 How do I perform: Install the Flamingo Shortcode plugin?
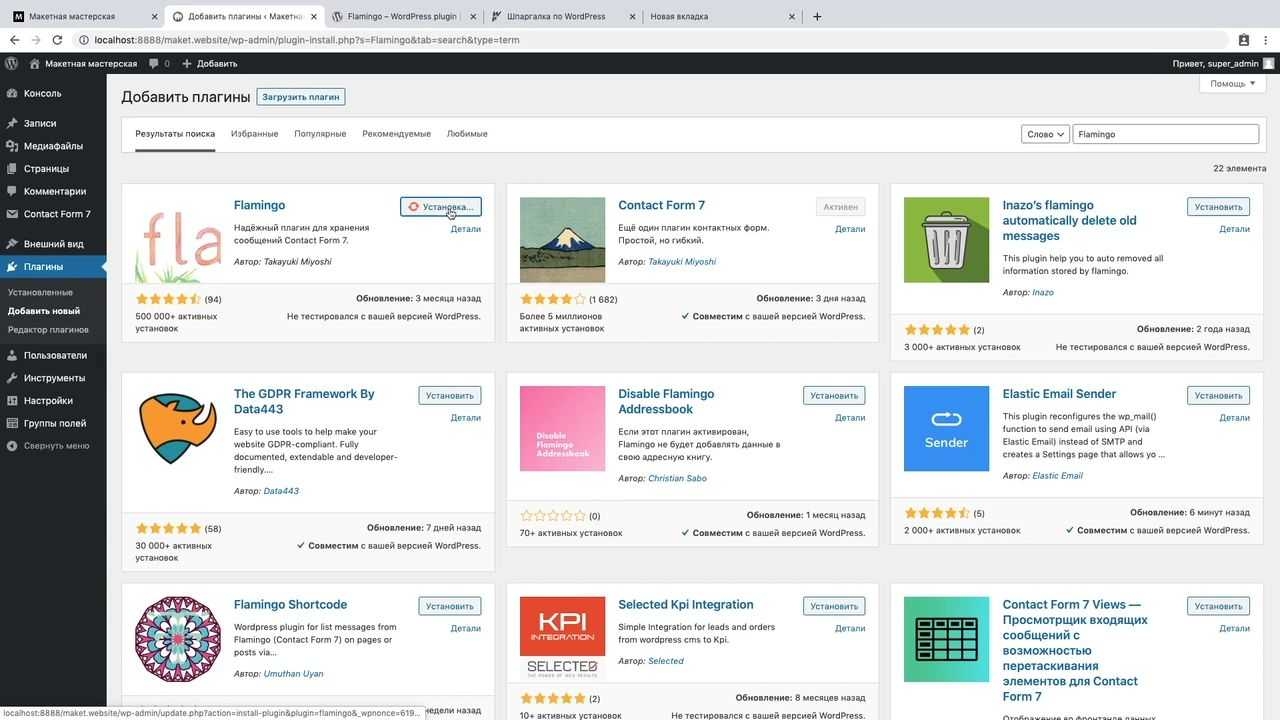[x=449, y=606]
